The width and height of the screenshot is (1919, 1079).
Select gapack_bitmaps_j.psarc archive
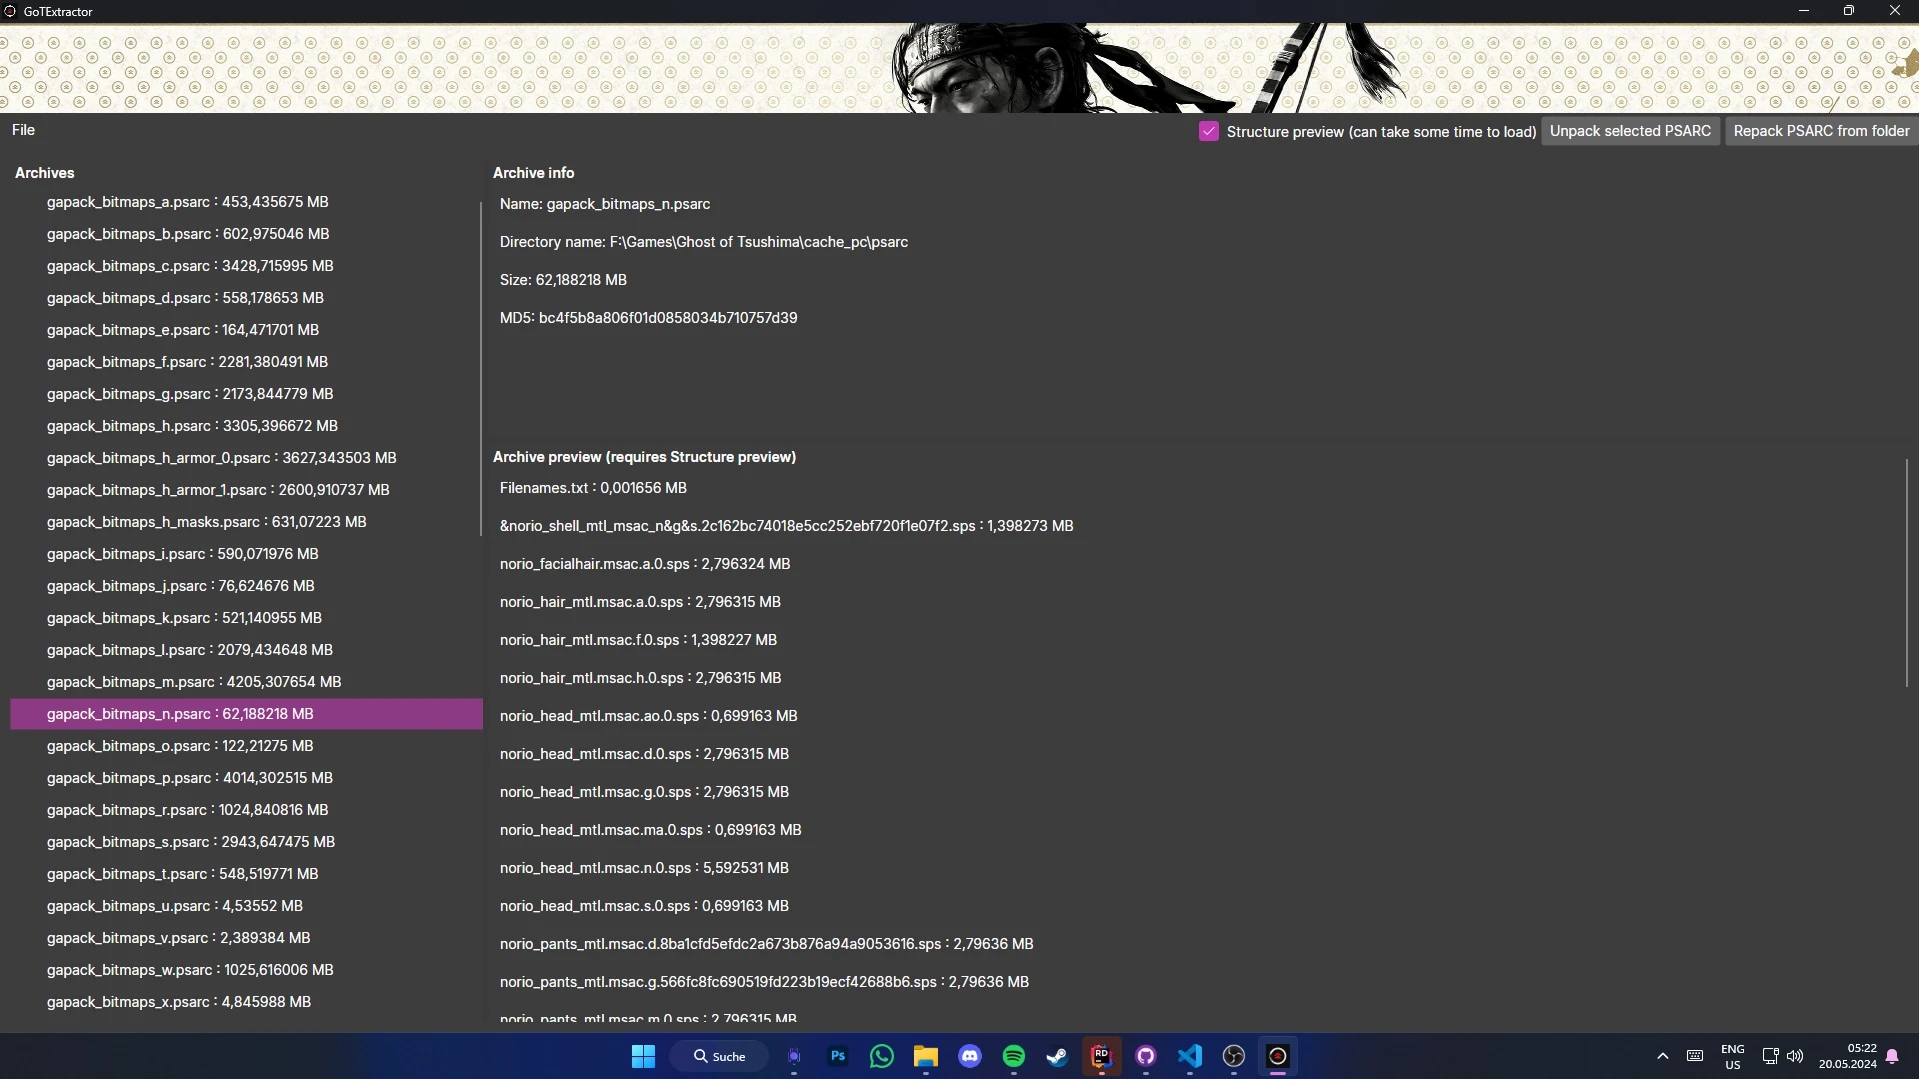tap(246, 586)
